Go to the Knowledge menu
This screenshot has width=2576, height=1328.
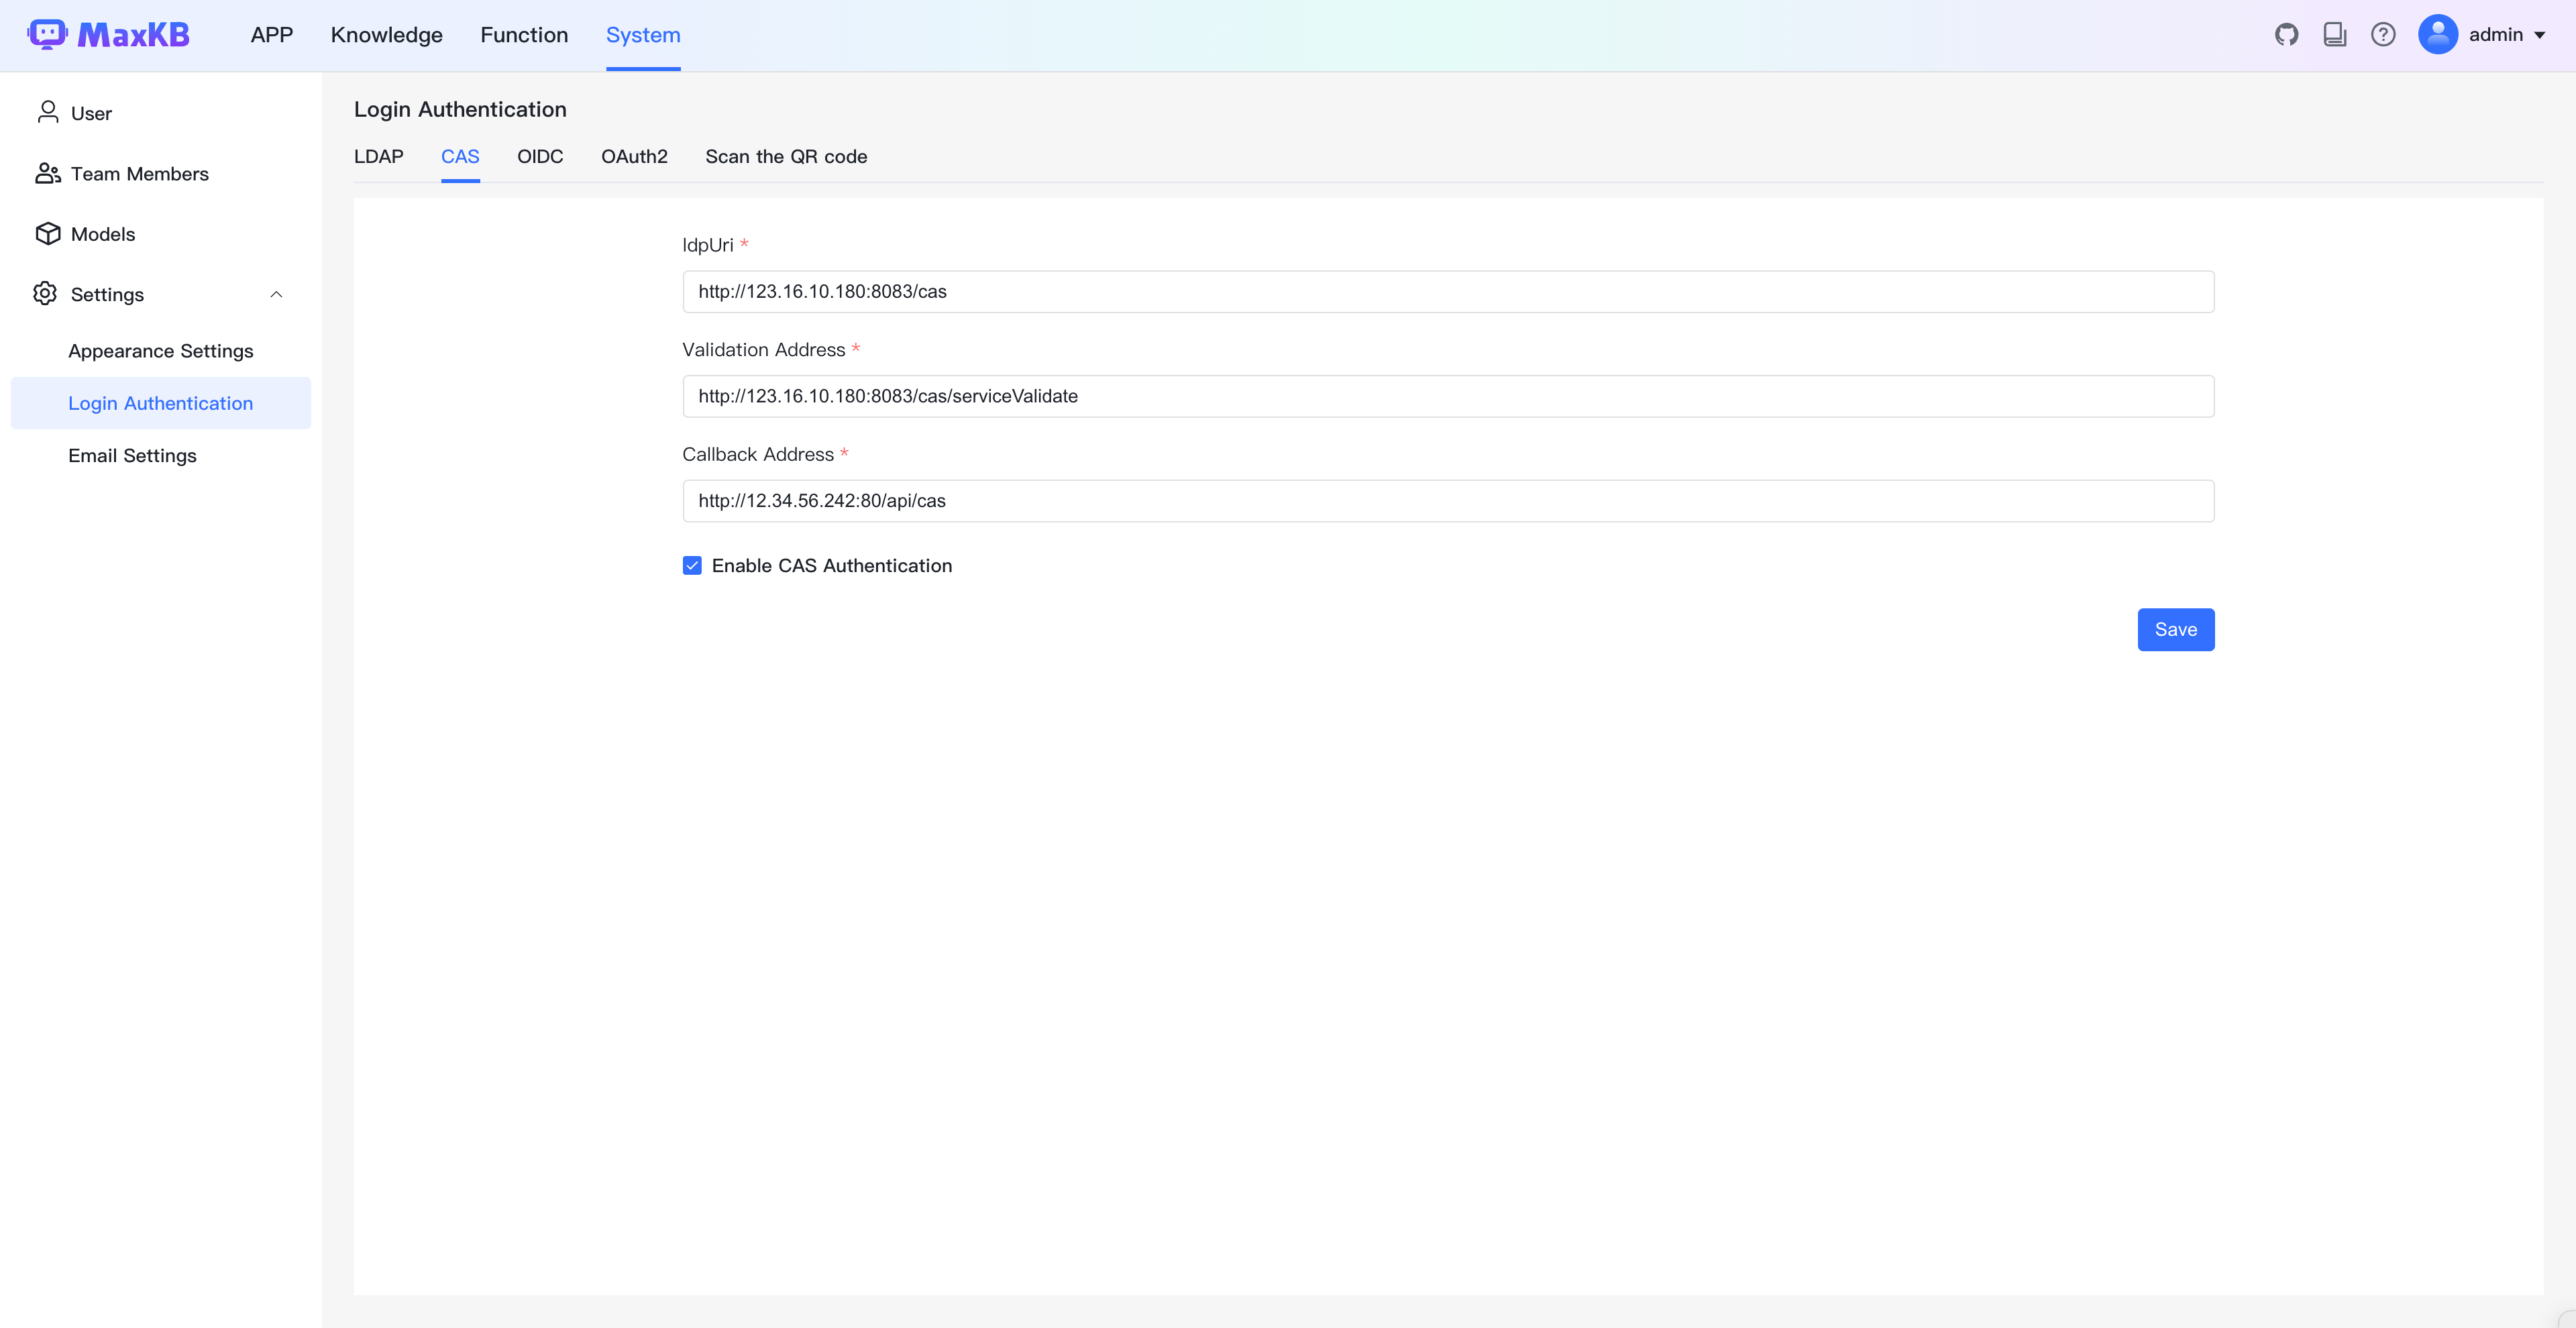pyautogui.click(x=386, y=35)
